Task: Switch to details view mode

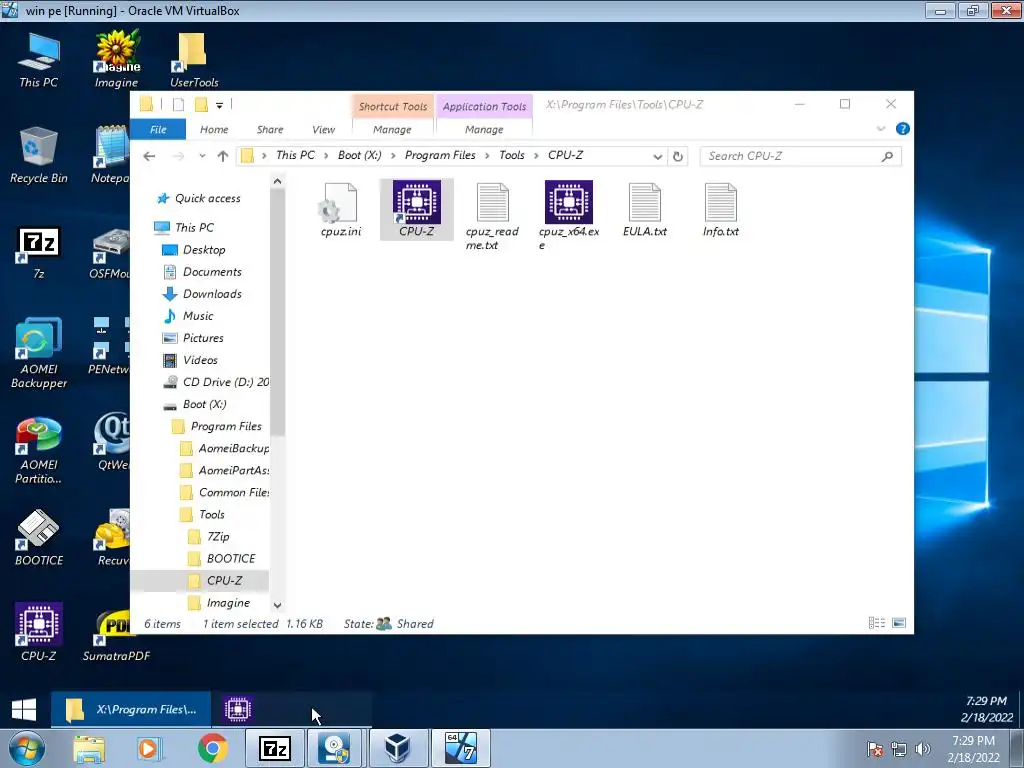Action: pyautogui.click(x=877, y=623)
